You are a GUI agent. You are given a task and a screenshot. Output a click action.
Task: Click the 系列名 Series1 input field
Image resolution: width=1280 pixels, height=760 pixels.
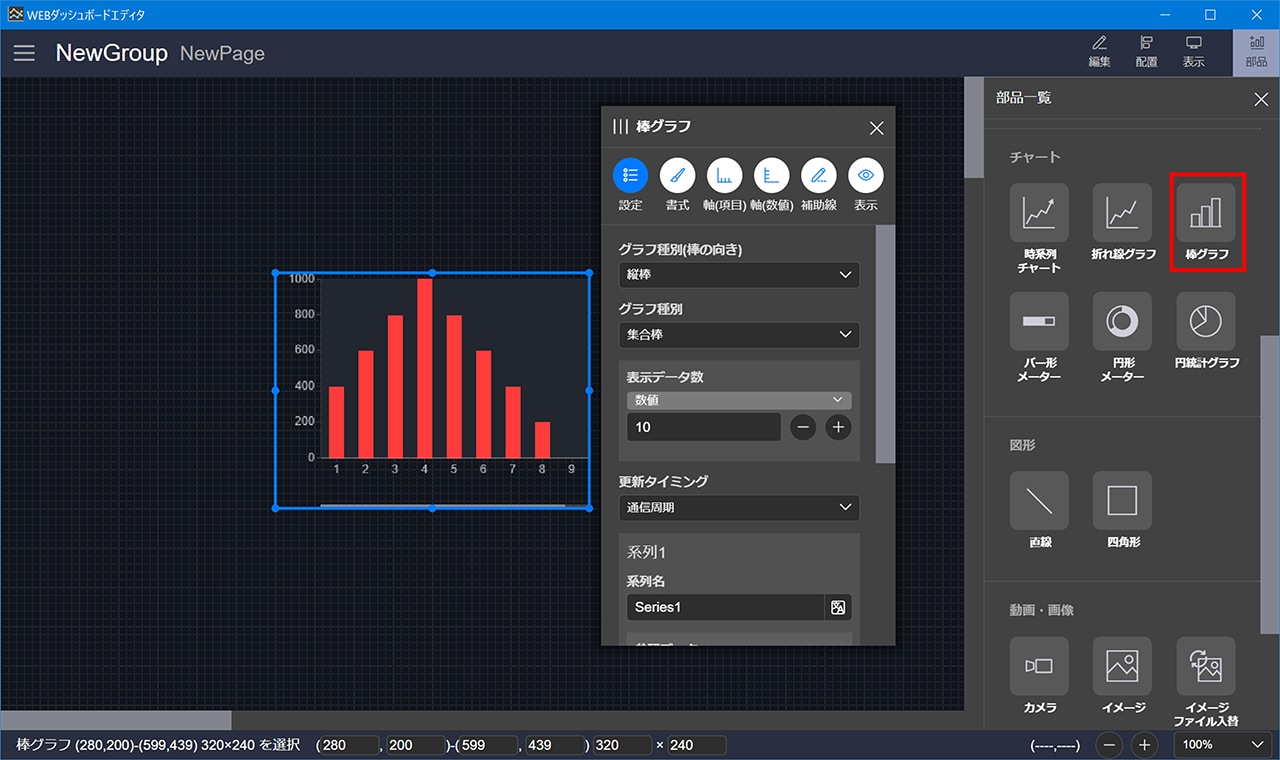725,607
